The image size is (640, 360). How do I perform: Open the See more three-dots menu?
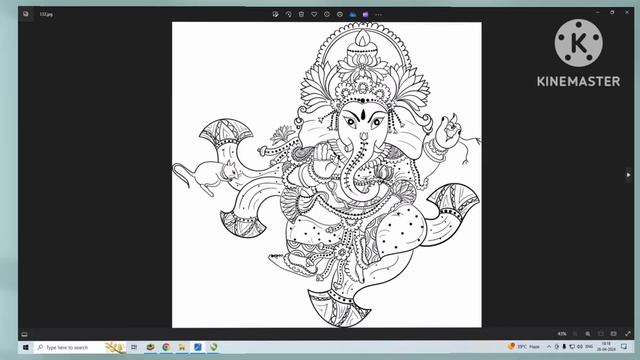378,14
